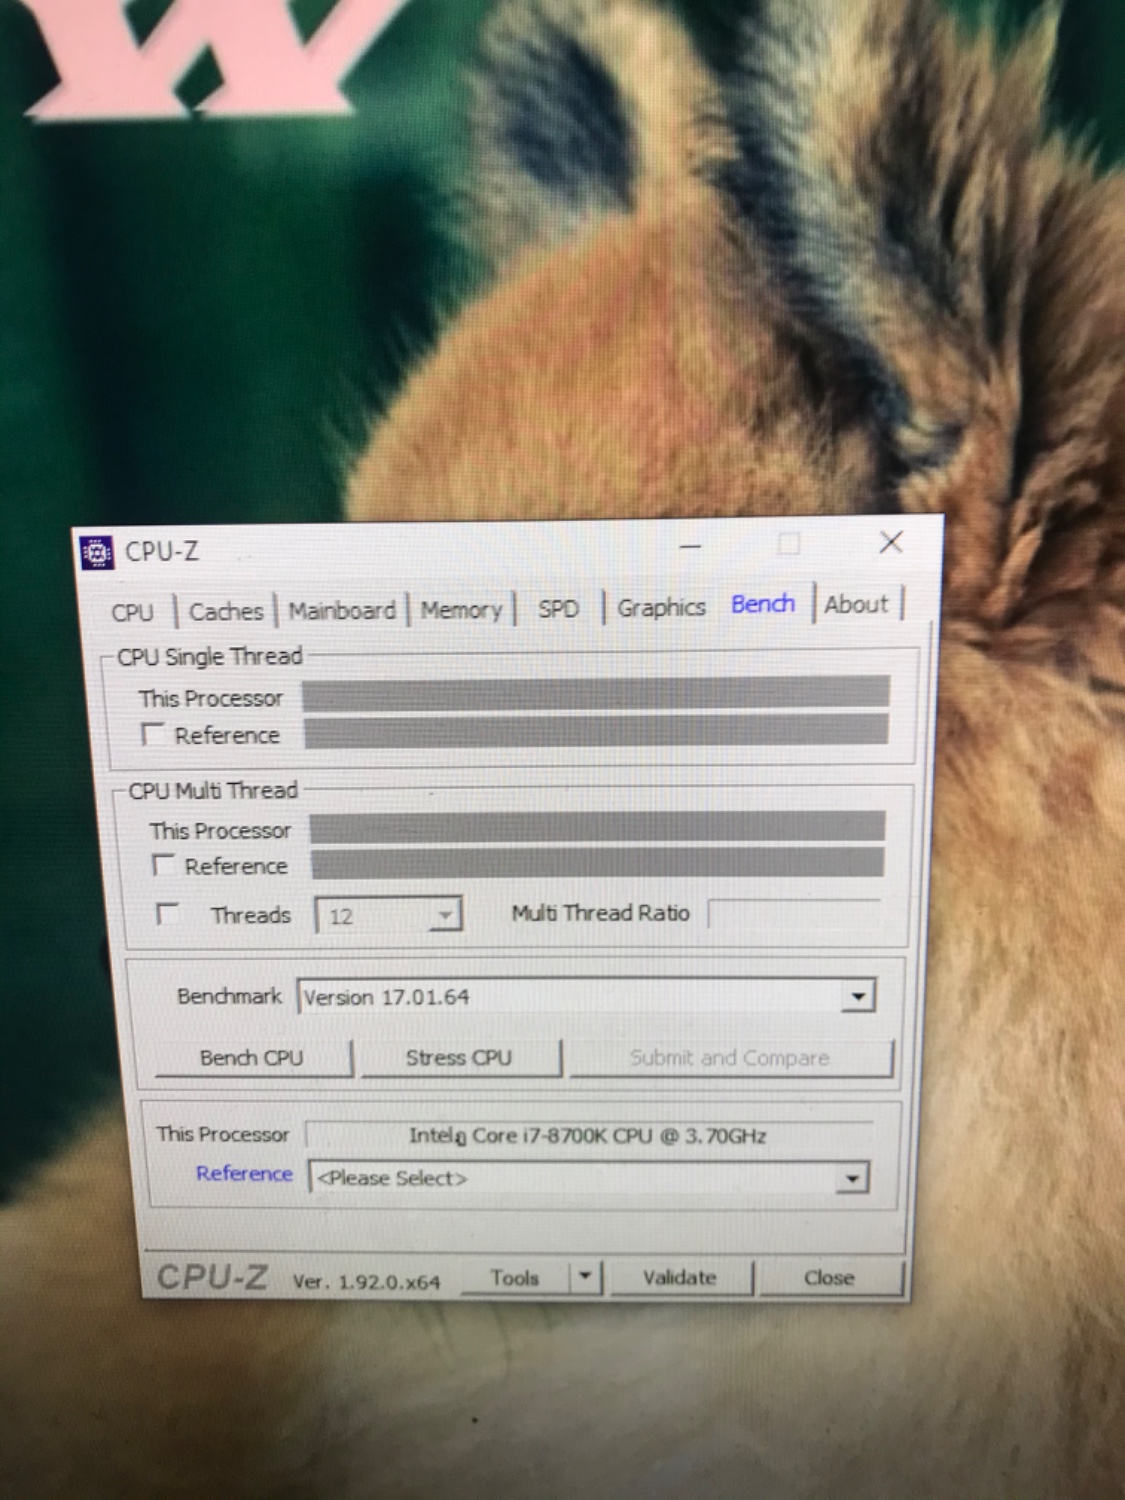The height and width of the screenshot is (1500, 1125).
Task: Open the SPD tab
Action: coord(558,608)
